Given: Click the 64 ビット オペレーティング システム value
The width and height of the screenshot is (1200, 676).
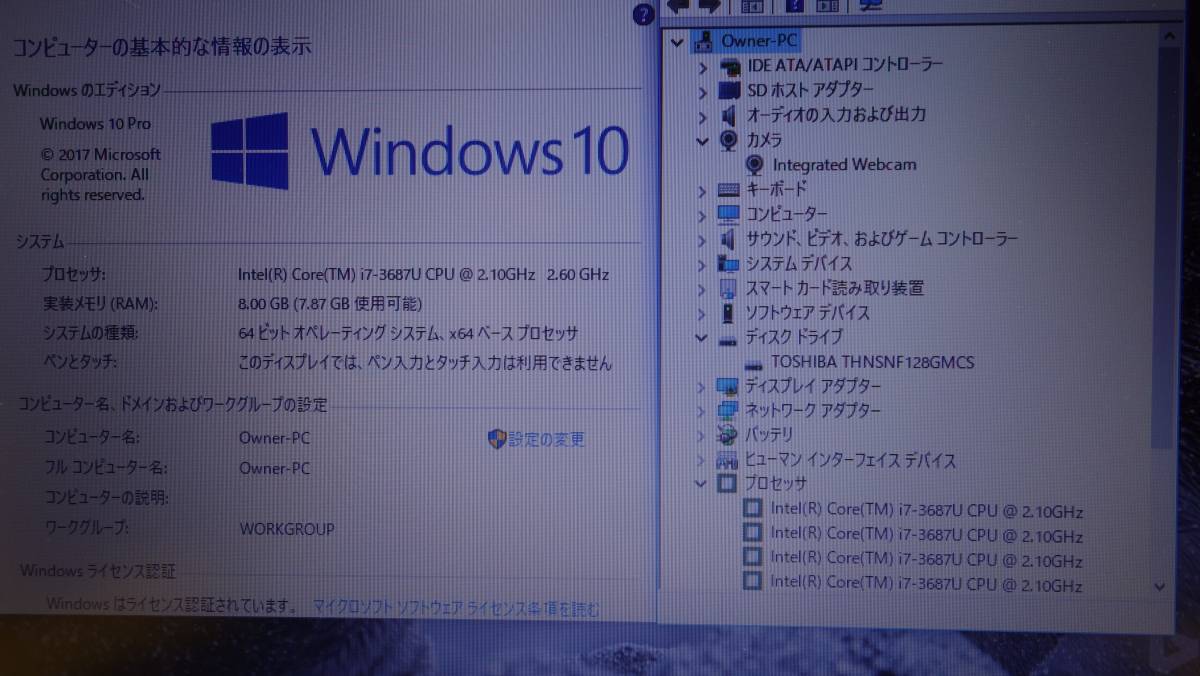Looking at the screenshot, I should [408, 334].
